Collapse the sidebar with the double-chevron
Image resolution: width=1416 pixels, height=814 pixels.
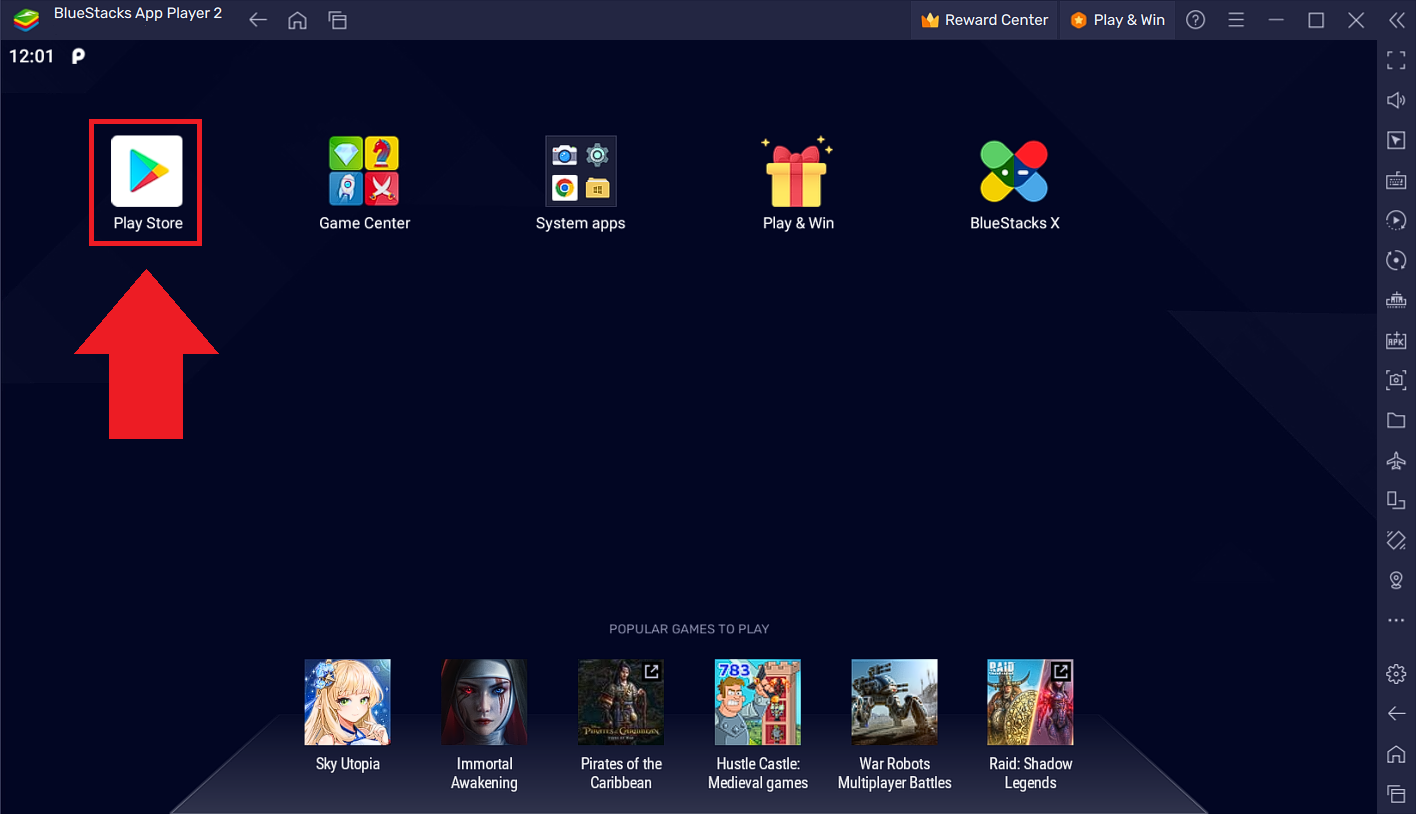click(x=1396, y=20)
